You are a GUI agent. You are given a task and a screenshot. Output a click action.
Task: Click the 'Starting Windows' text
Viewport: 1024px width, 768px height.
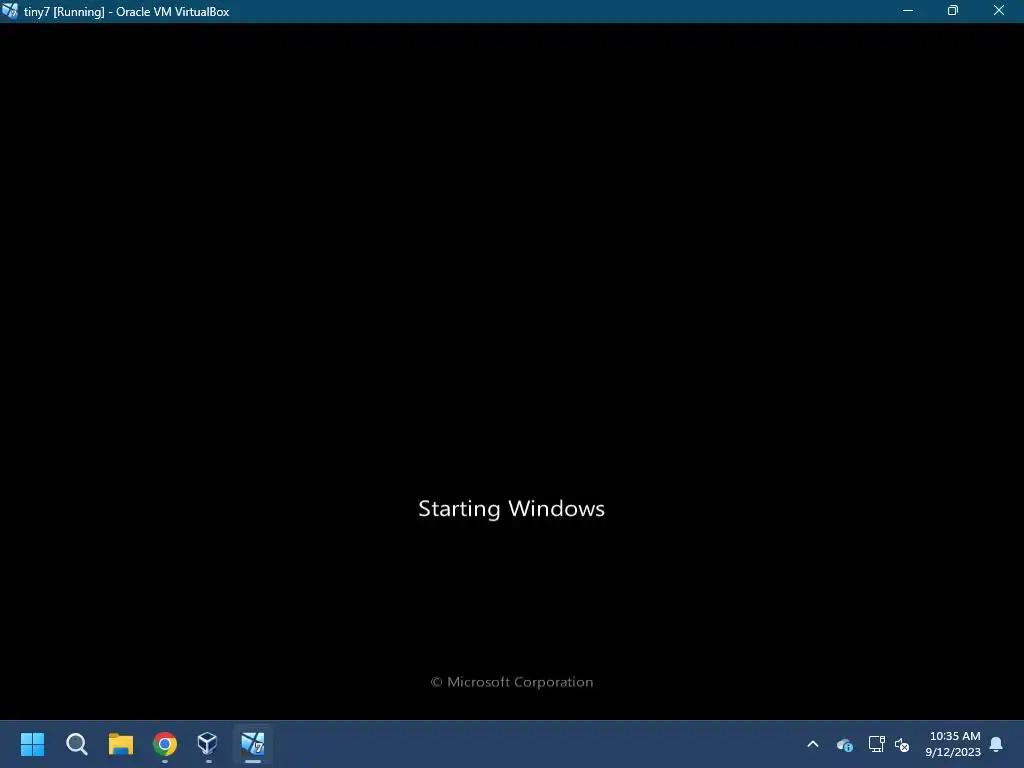pos(511,509)
